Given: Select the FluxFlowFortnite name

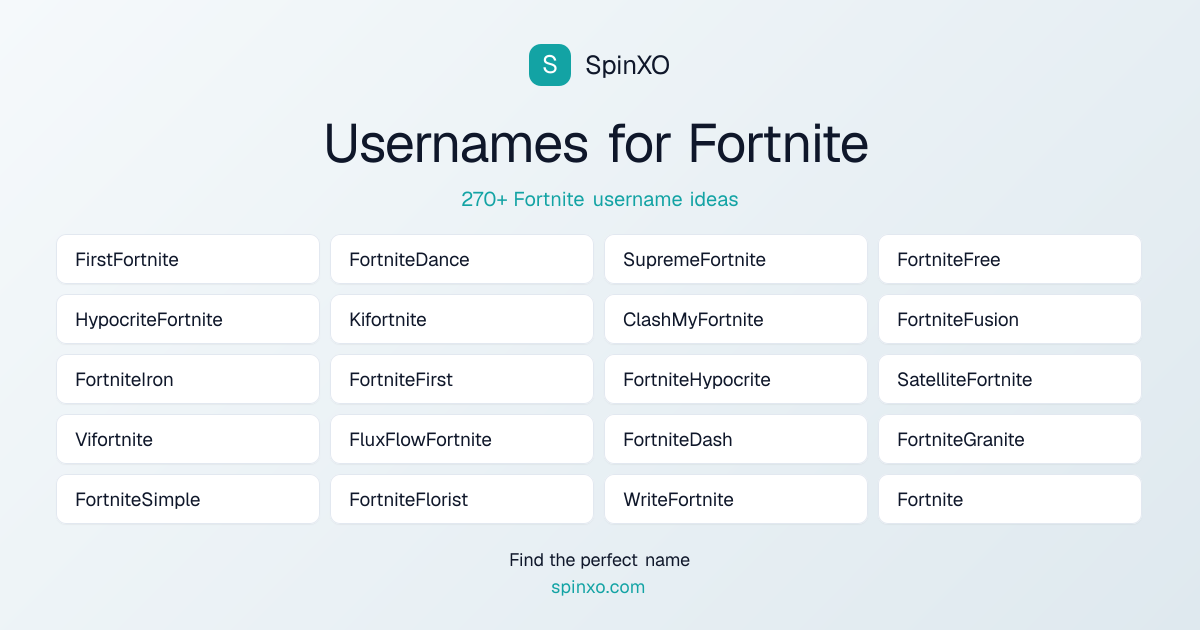Looking at the screenshot, I should click(x=462, y=439).
